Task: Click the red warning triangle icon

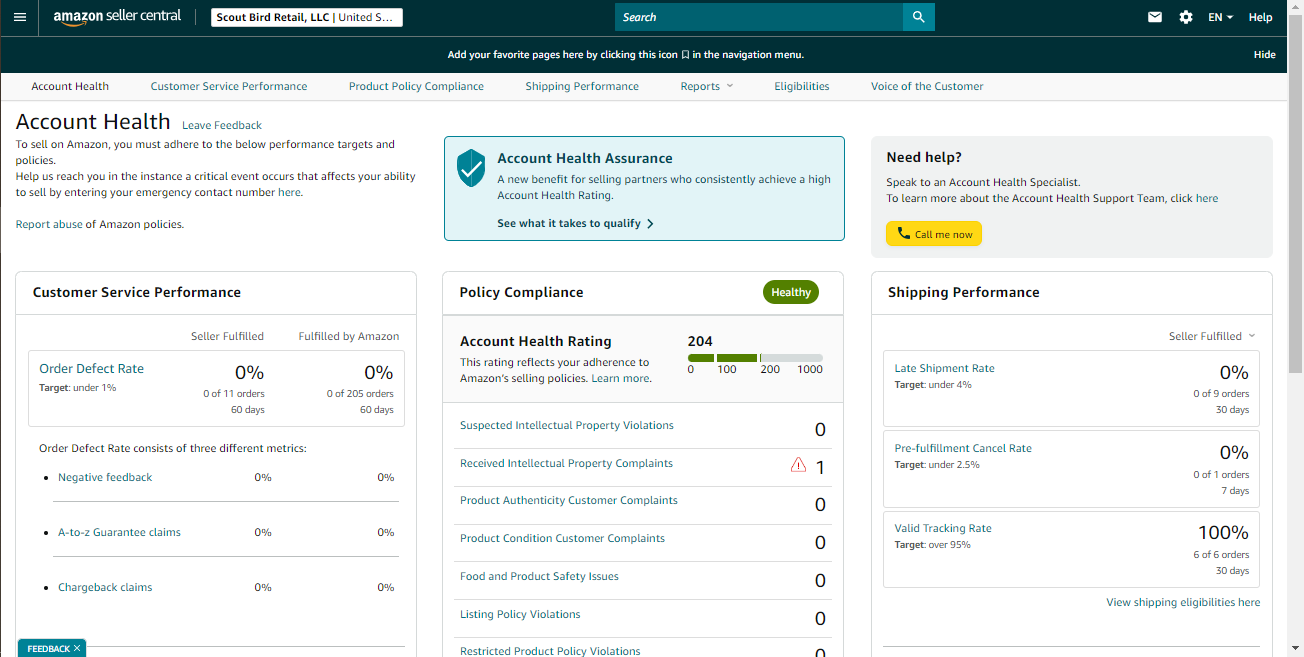Action: [x=798, y=465]
